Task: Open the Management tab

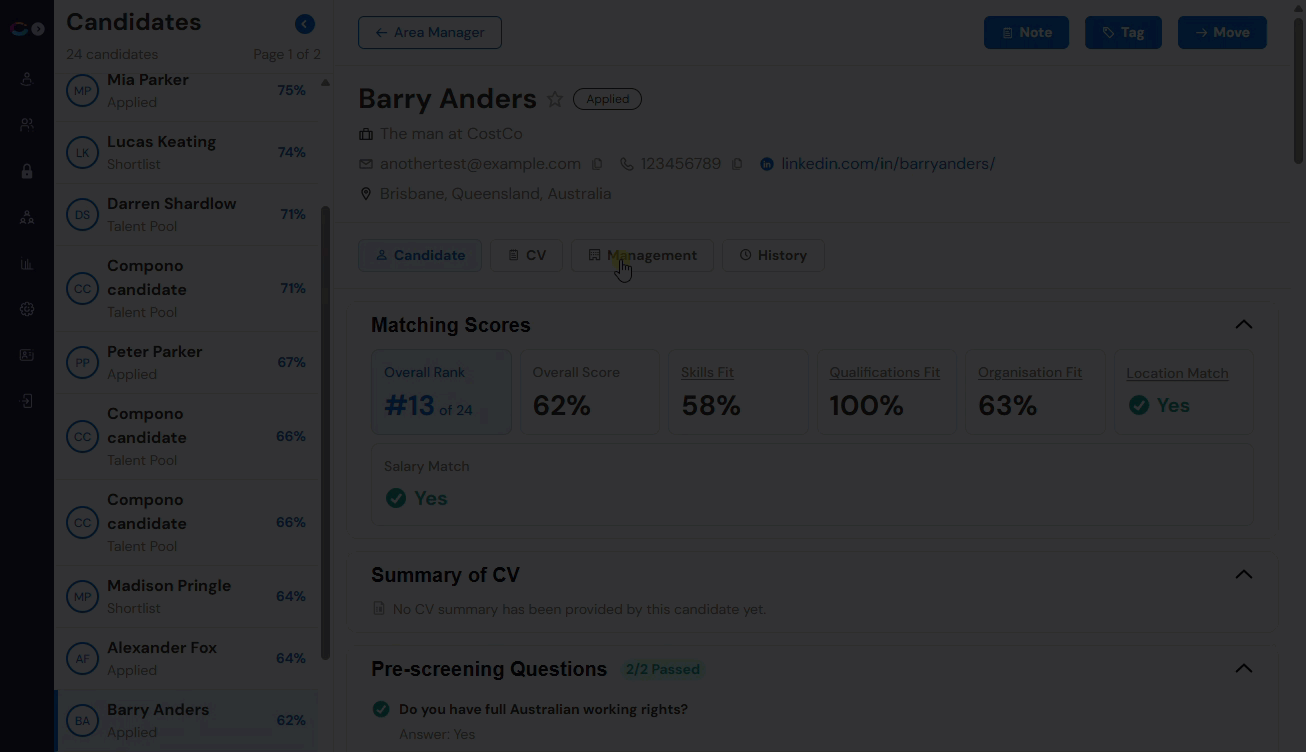Action: [x=642, y=255]
